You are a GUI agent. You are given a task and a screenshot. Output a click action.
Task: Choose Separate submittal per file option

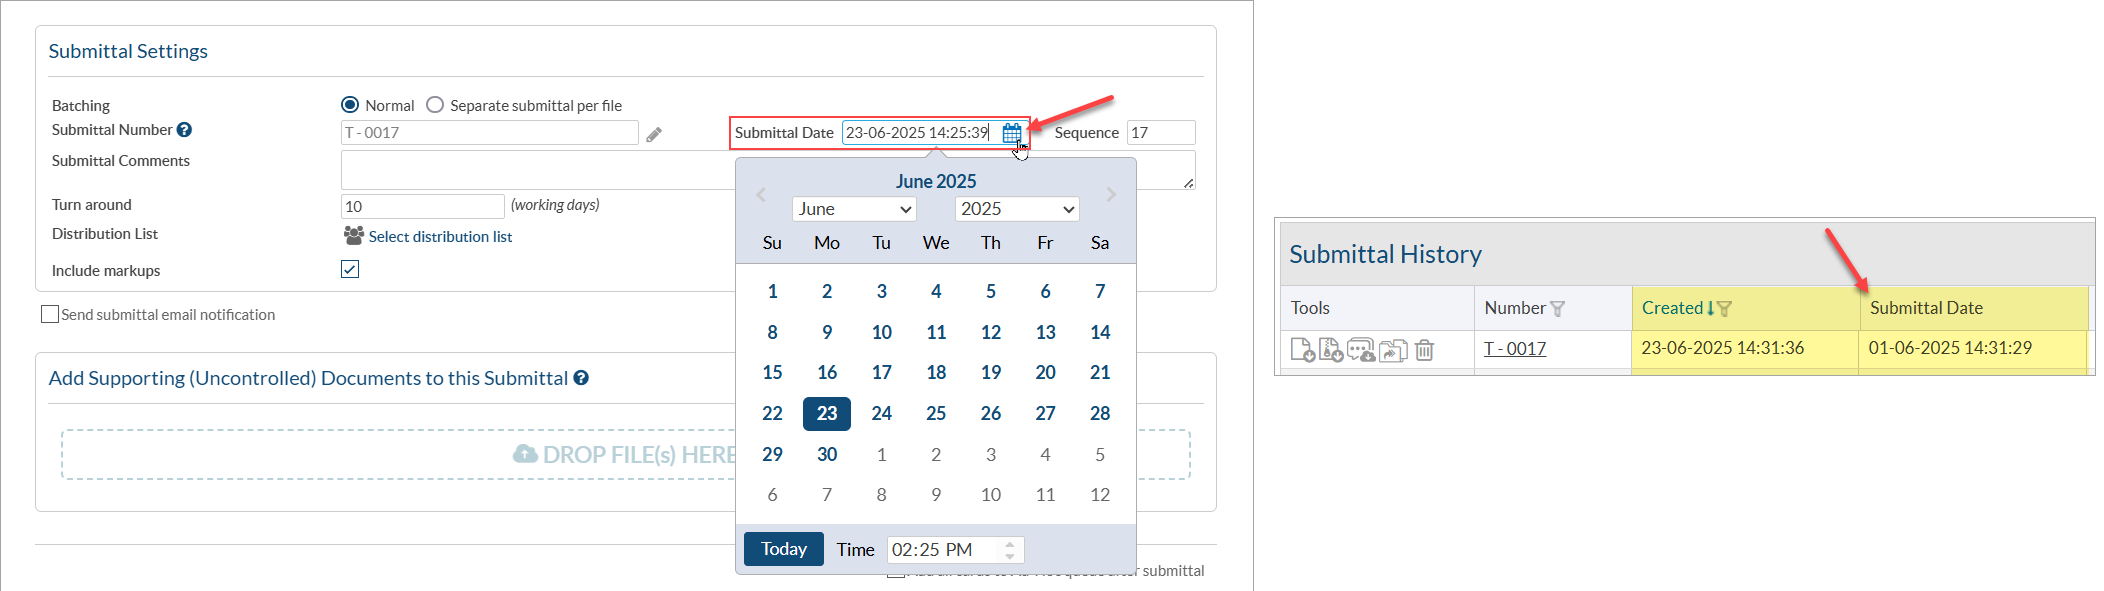pos(435,105)
